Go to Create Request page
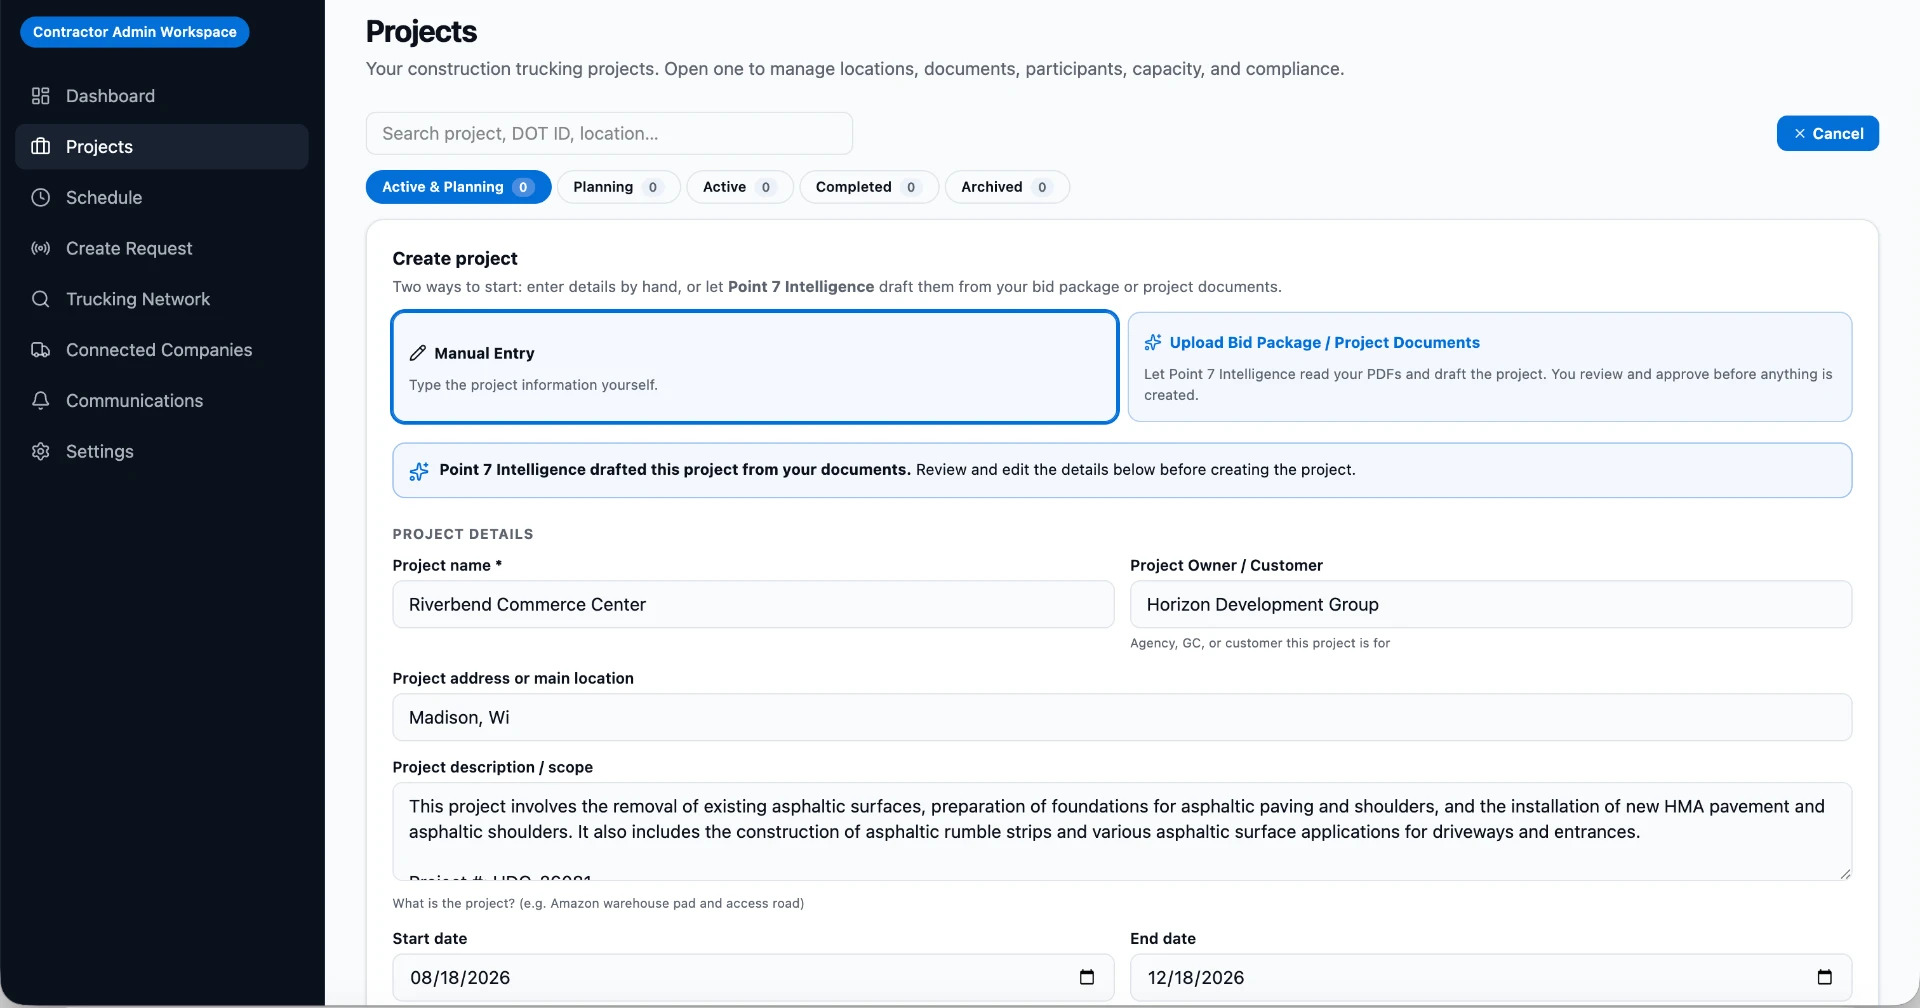1920x1008 pixels. point(162,248)
